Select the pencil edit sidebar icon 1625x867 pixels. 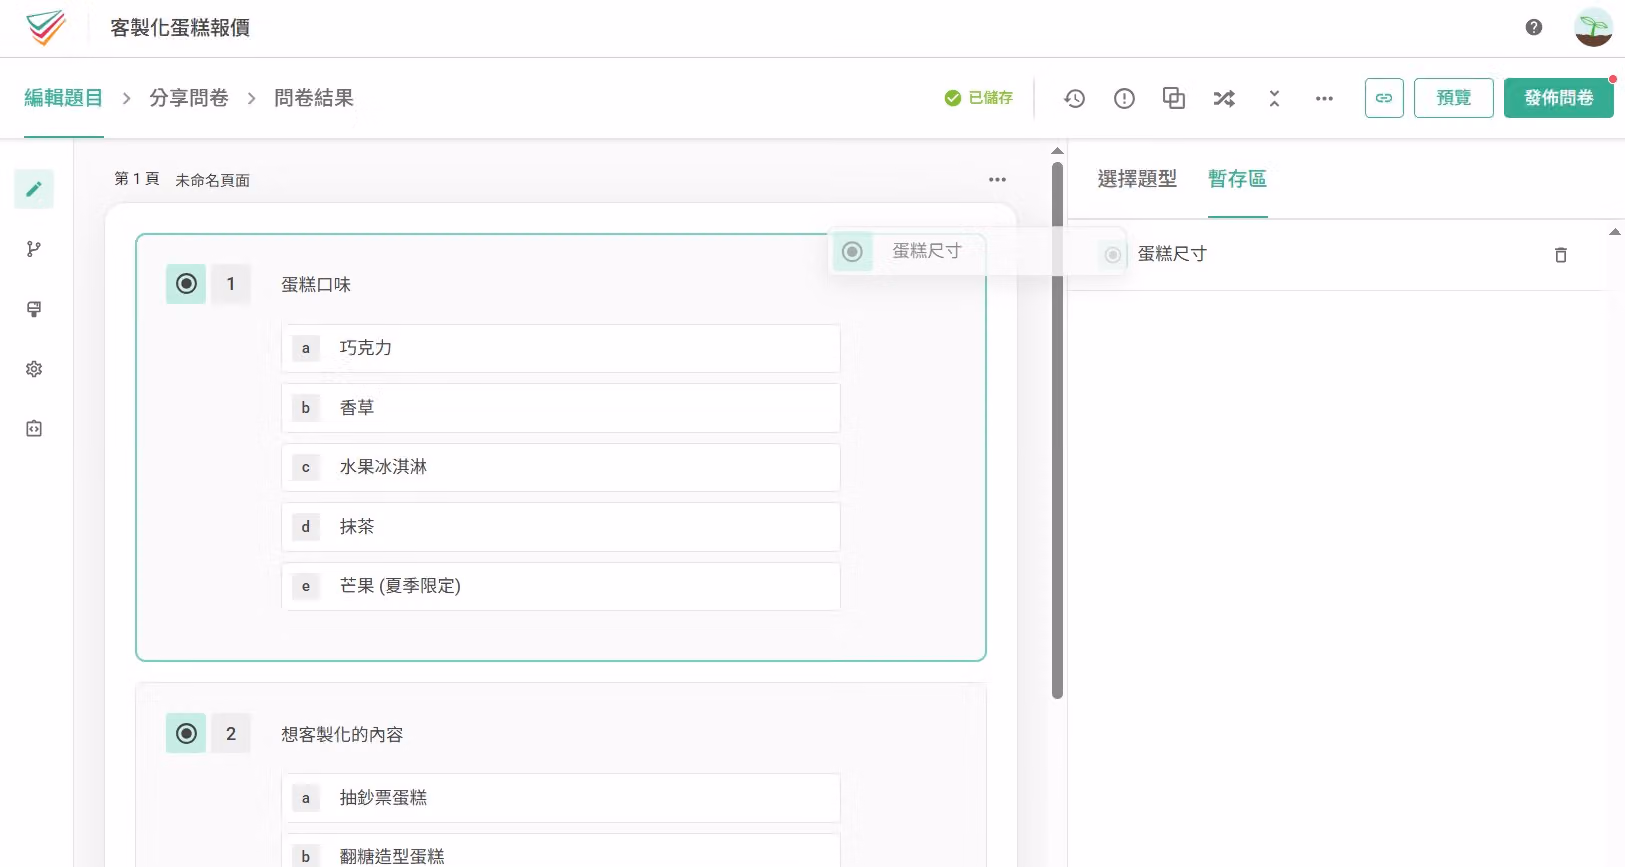pos(34,189)
